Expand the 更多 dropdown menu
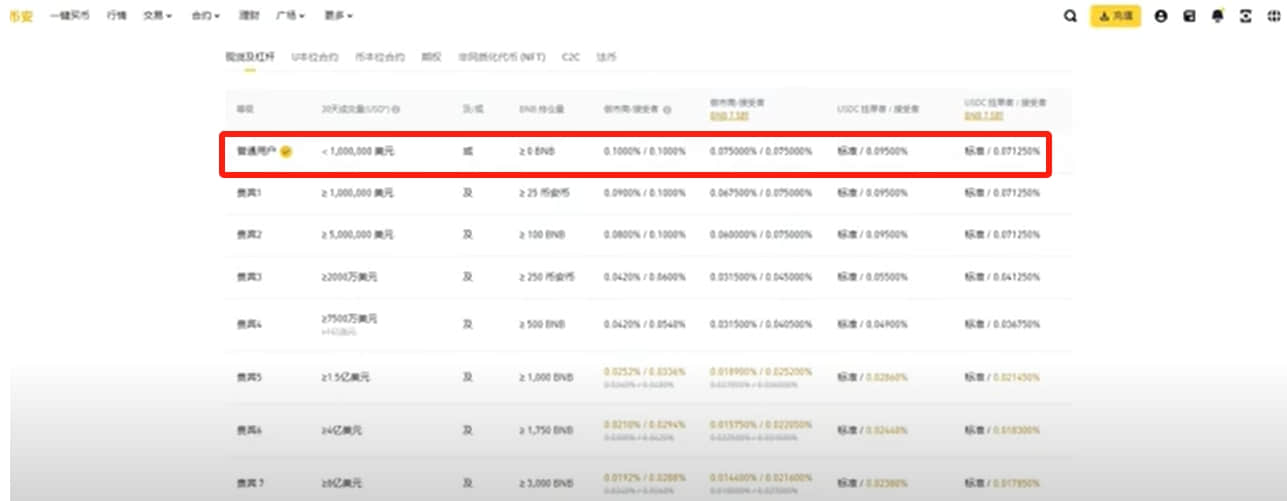This screenshot has height=501, width=1287. pos(339,16)
